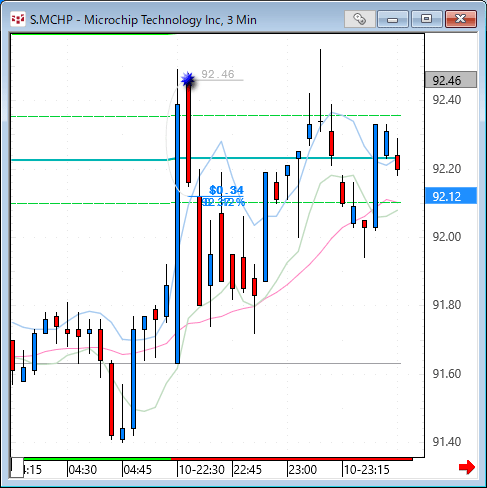Maximize the S.MCHP chart window
Screen dimensions: 487x488
427,19
